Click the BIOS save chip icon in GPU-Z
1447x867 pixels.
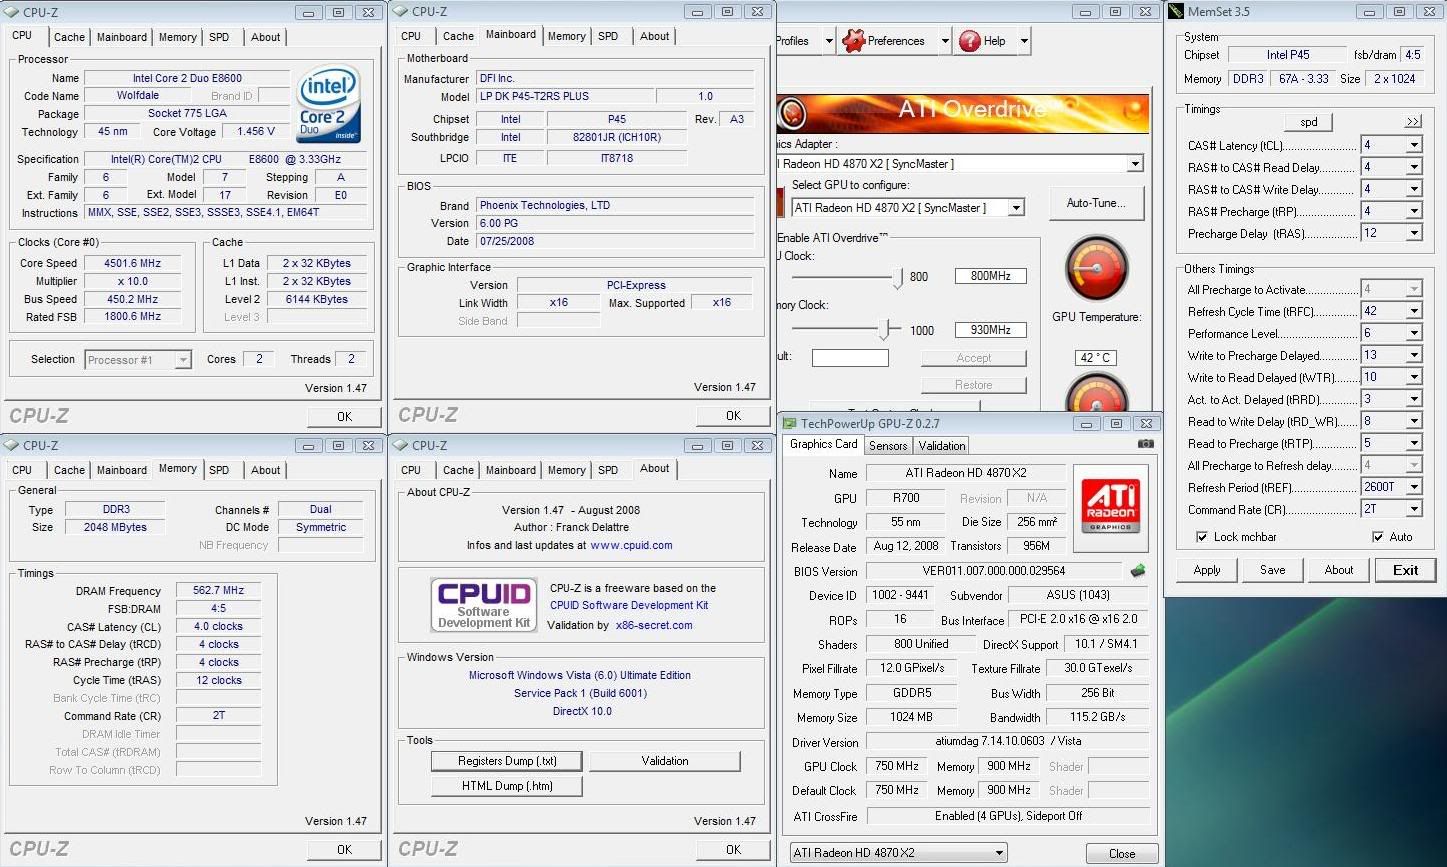click(1138, 571)
